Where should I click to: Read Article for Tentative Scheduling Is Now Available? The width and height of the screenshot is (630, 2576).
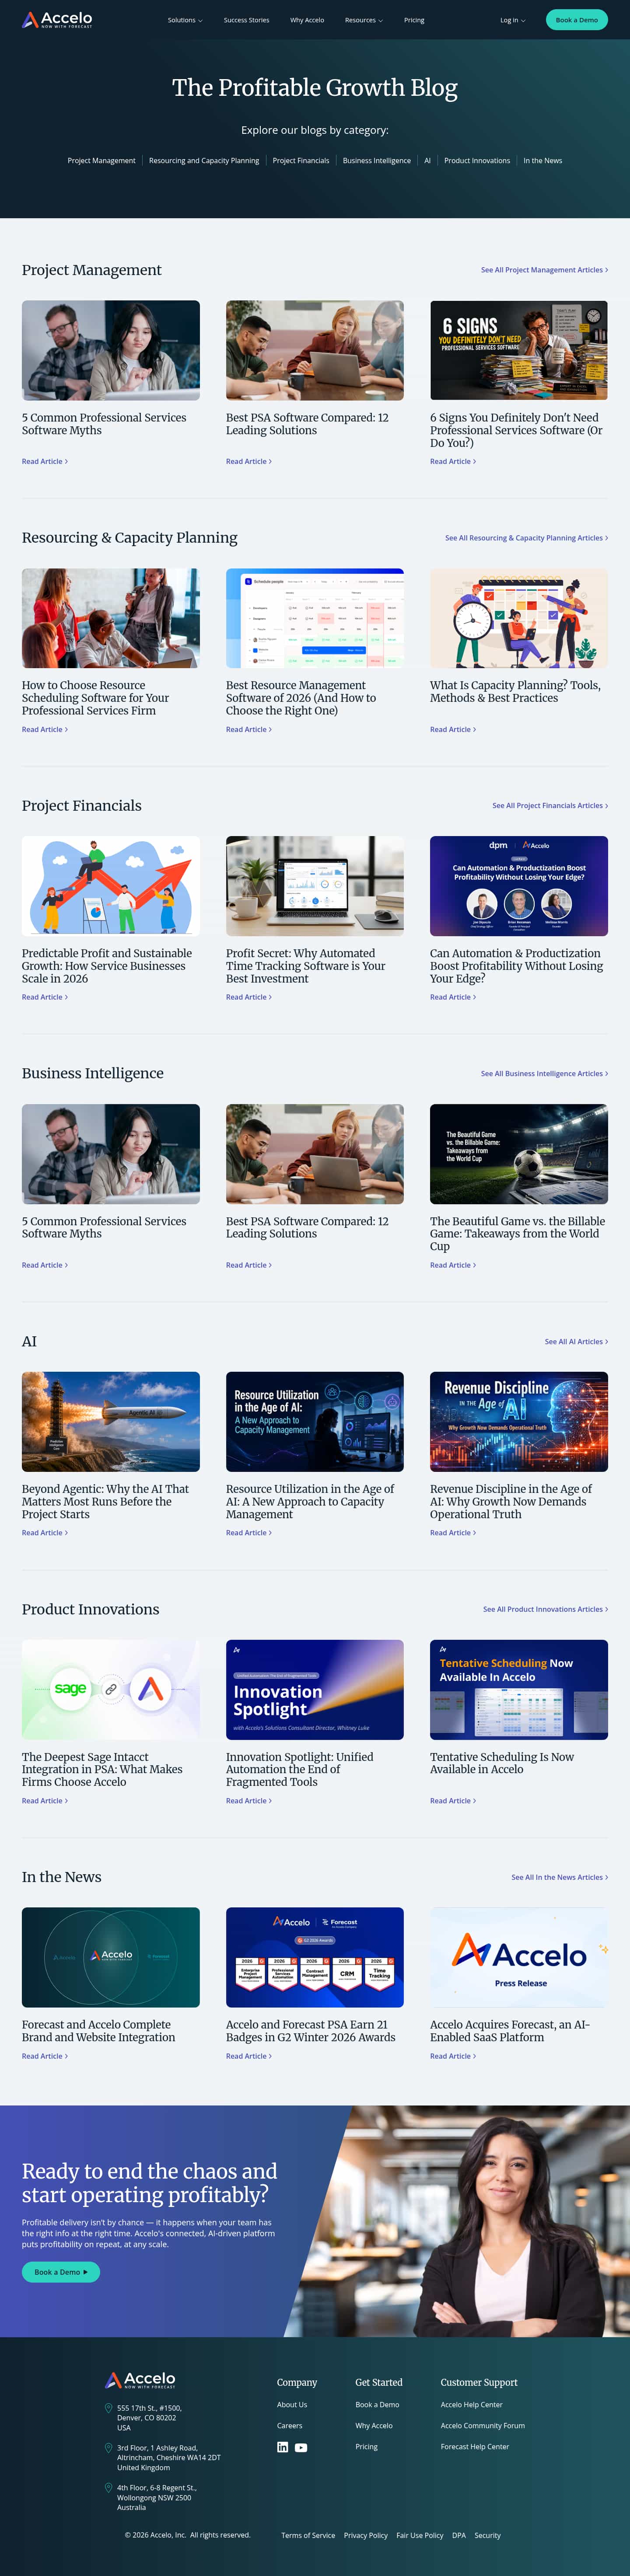[x=453, y=1801]
